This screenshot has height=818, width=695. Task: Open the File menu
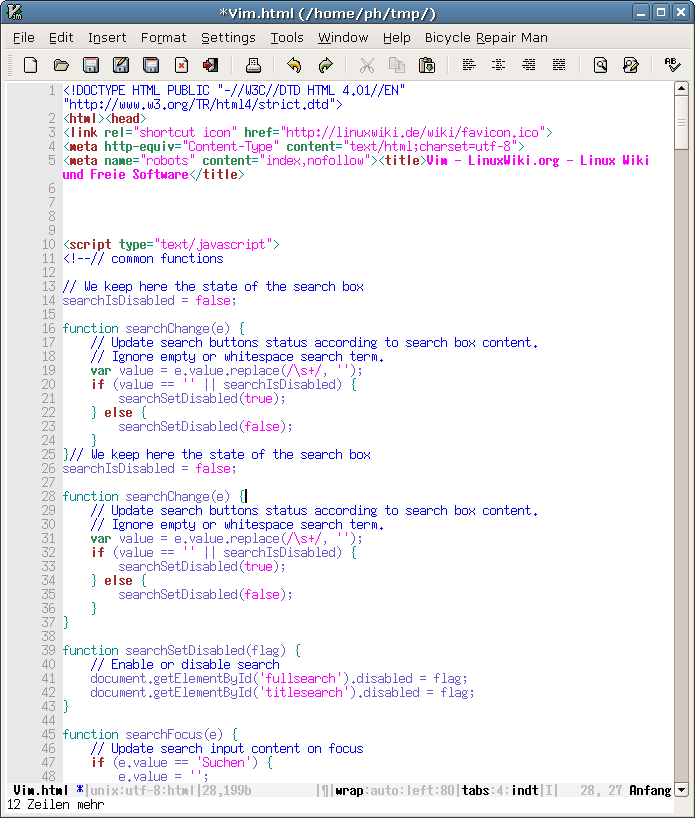pyautogui.click(x=24, y=38)
